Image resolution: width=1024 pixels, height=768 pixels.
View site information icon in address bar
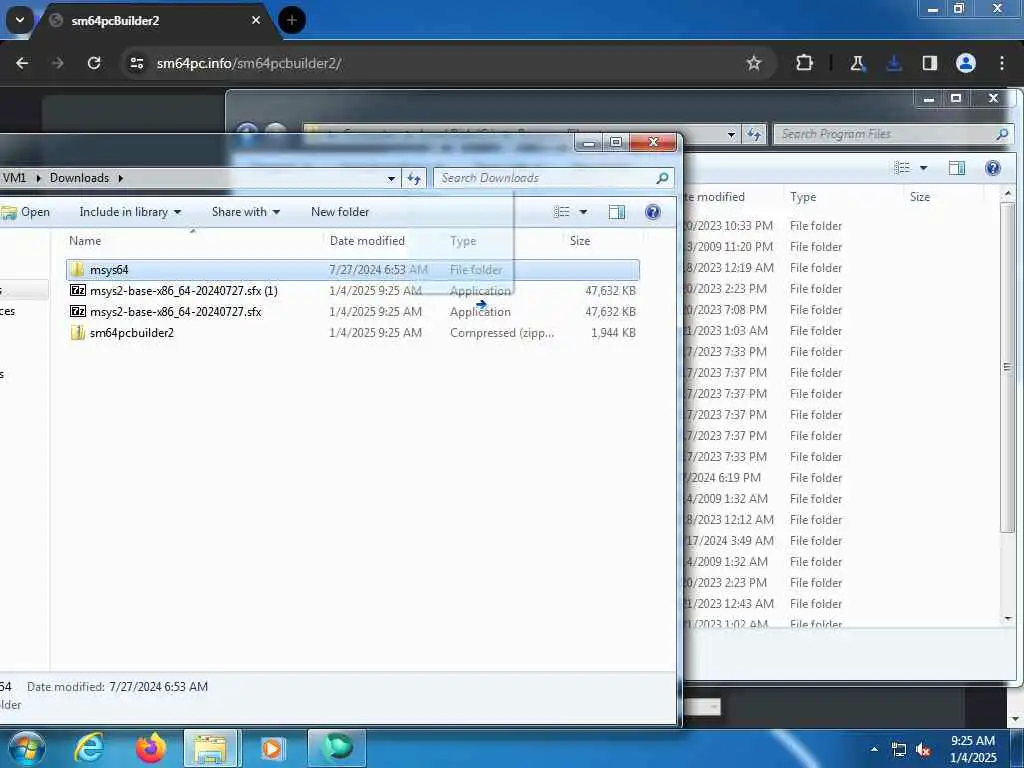point(136,63)
